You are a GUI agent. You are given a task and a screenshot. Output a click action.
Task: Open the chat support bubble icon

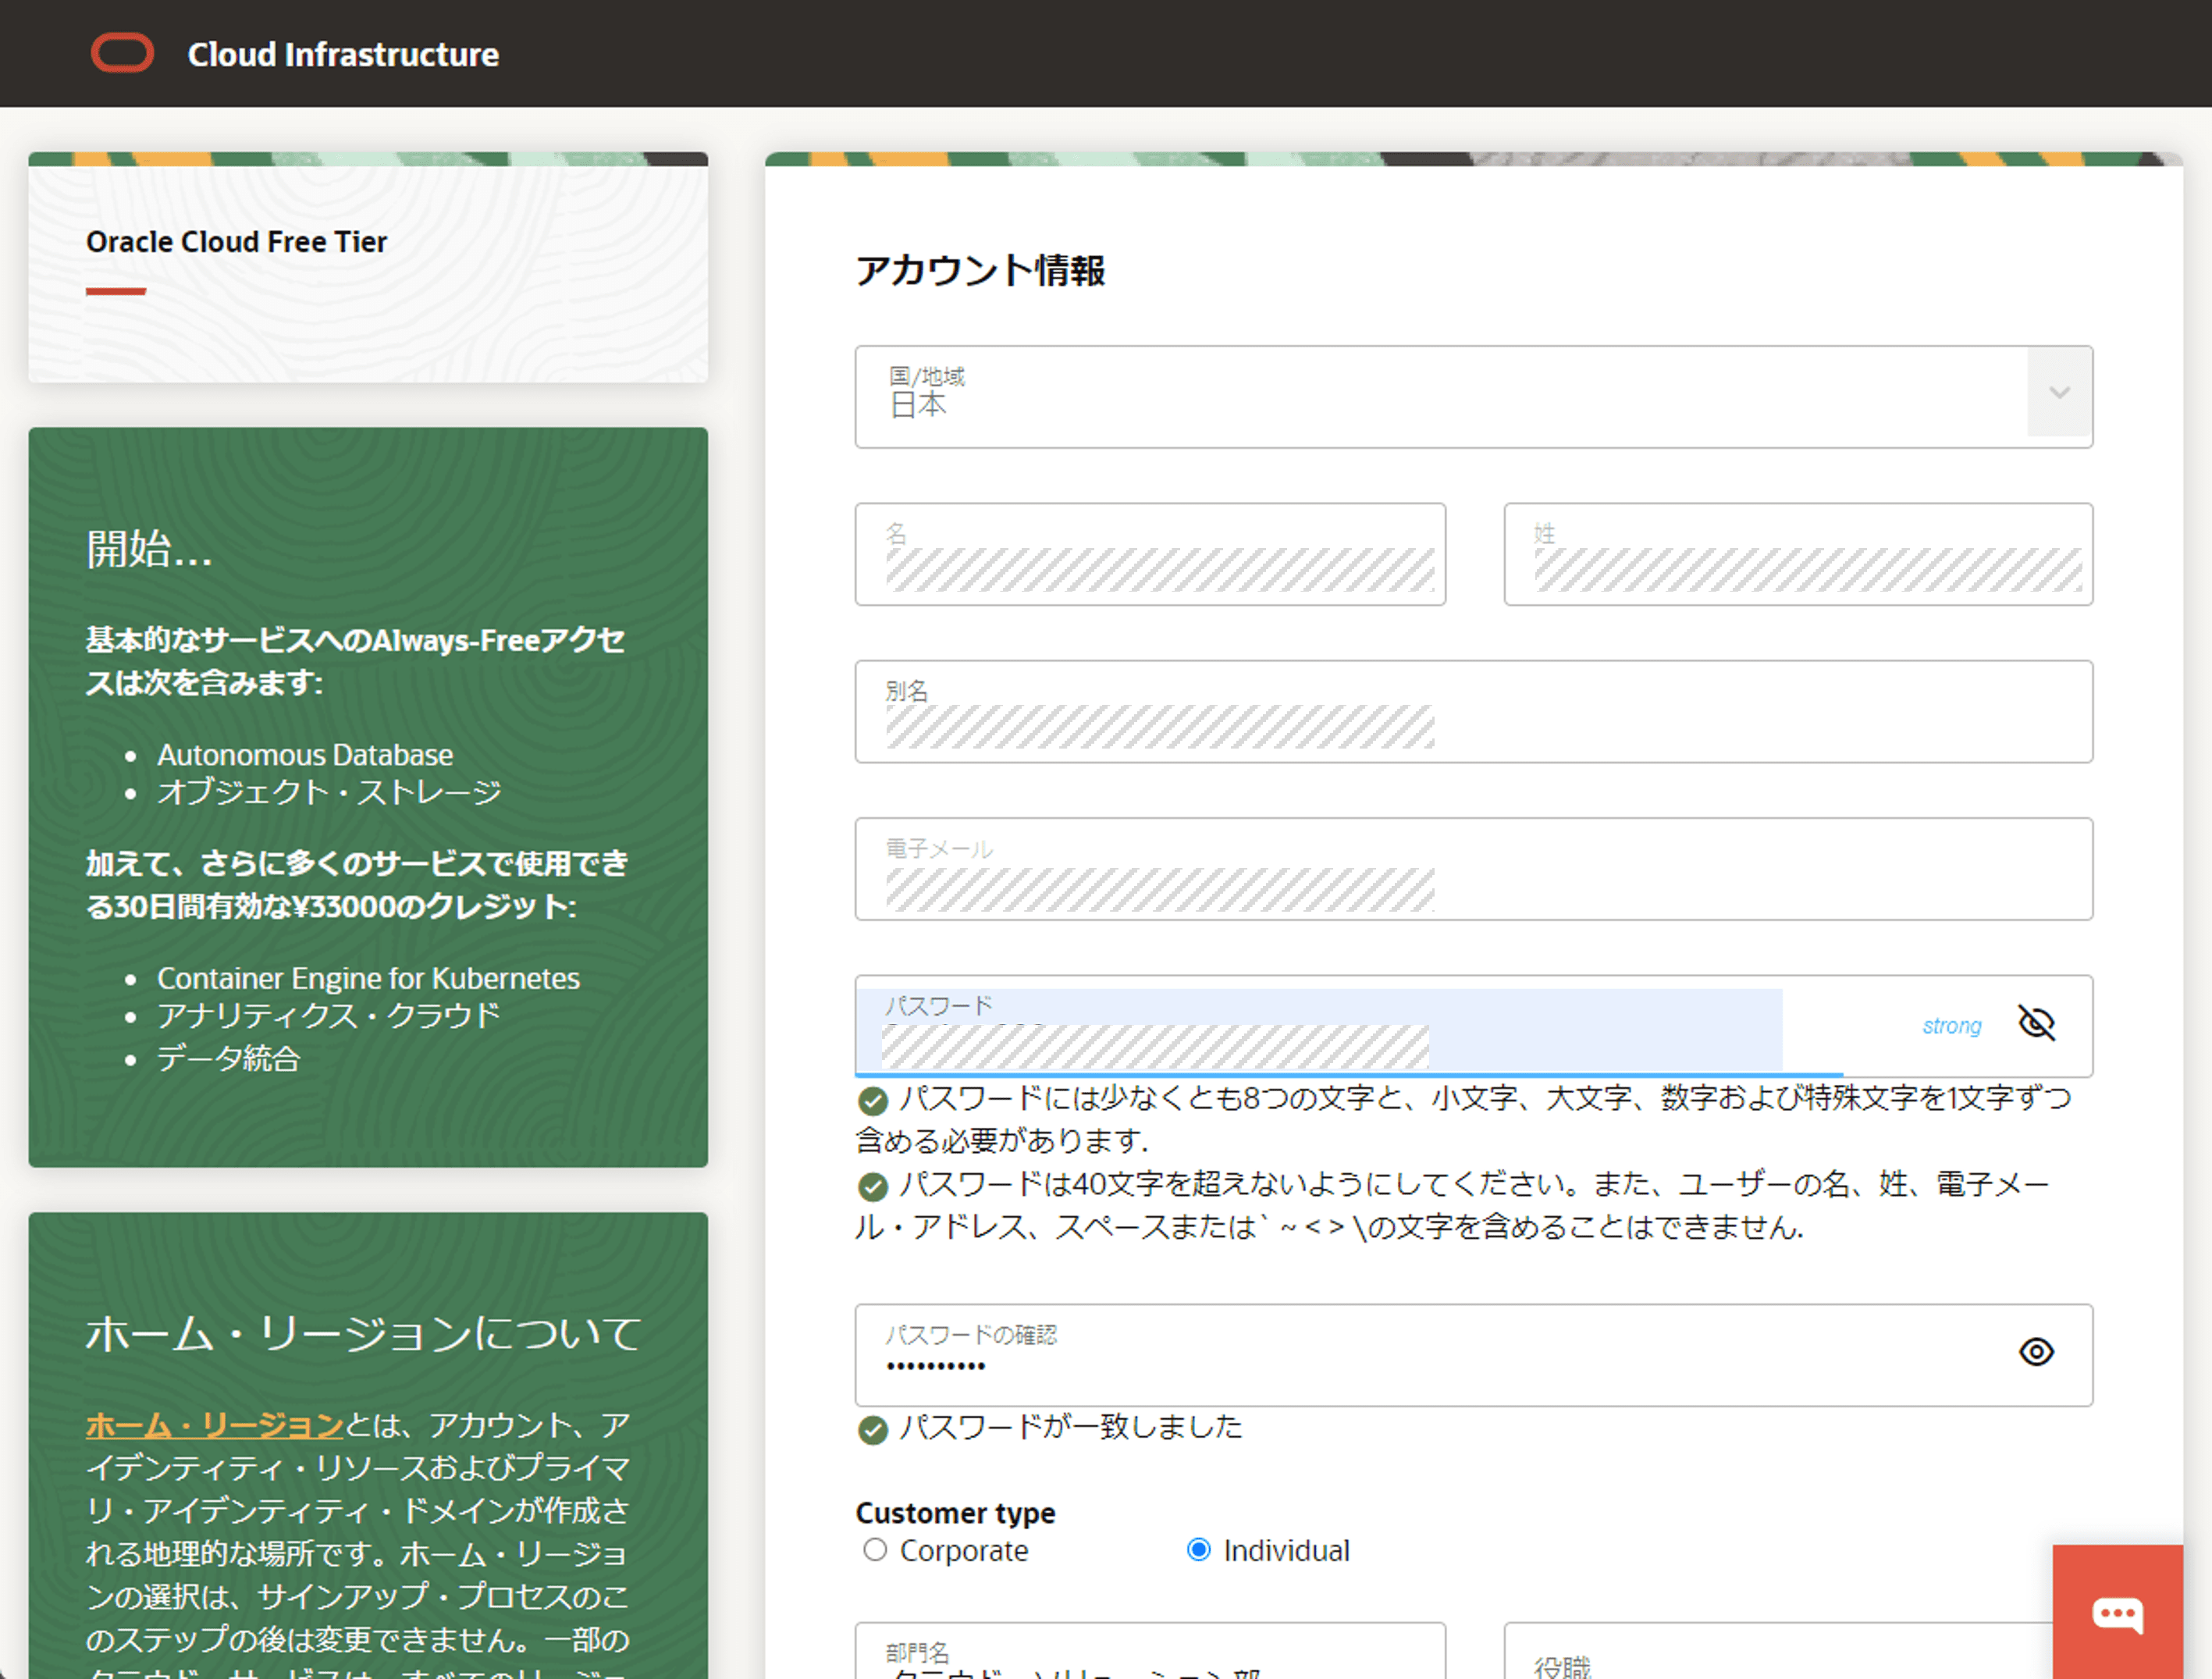[x=2117, y=1612]
